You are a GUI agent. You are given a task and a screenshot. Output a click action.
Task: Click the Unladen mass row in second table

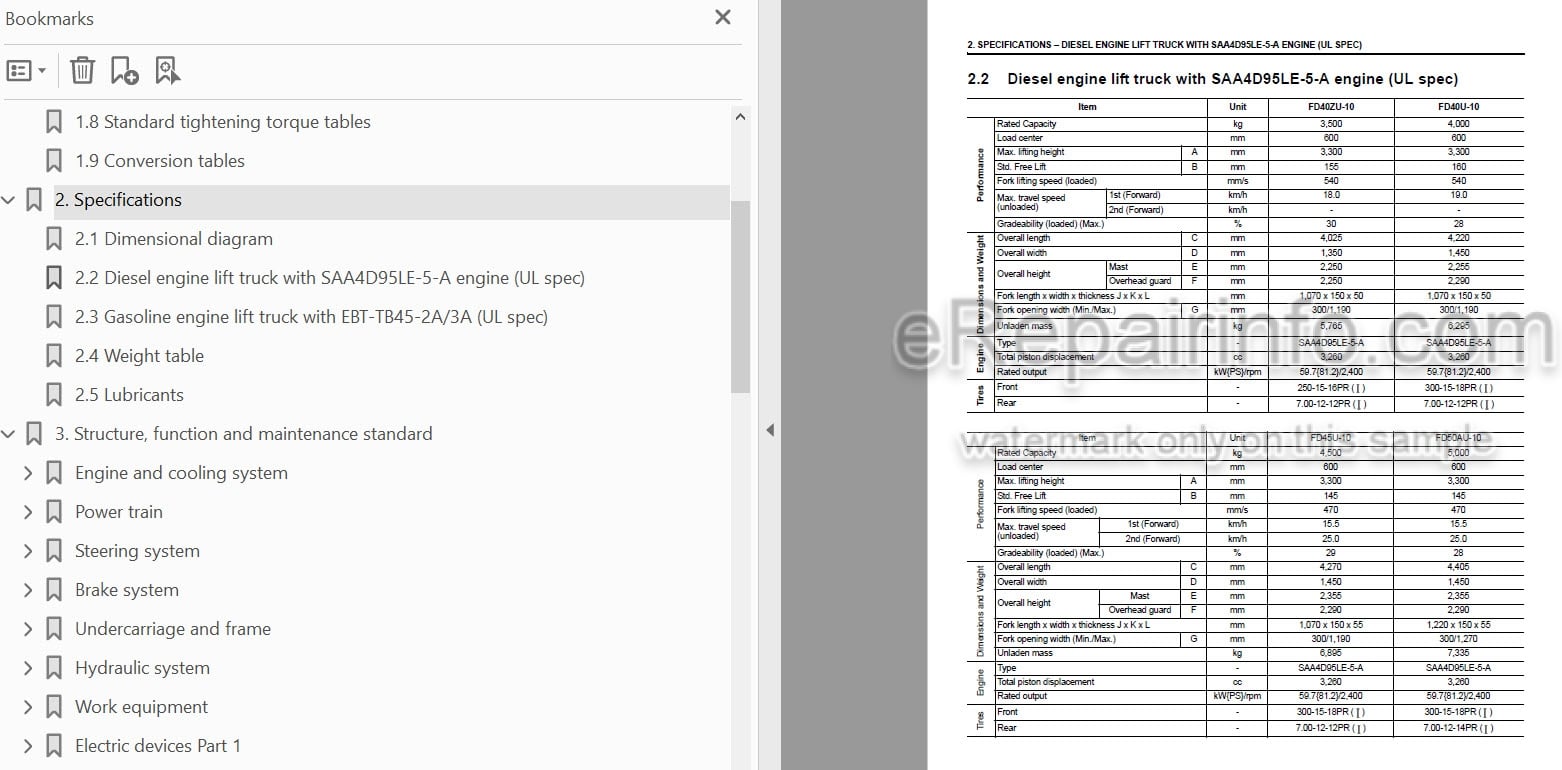coord(1258,653)
